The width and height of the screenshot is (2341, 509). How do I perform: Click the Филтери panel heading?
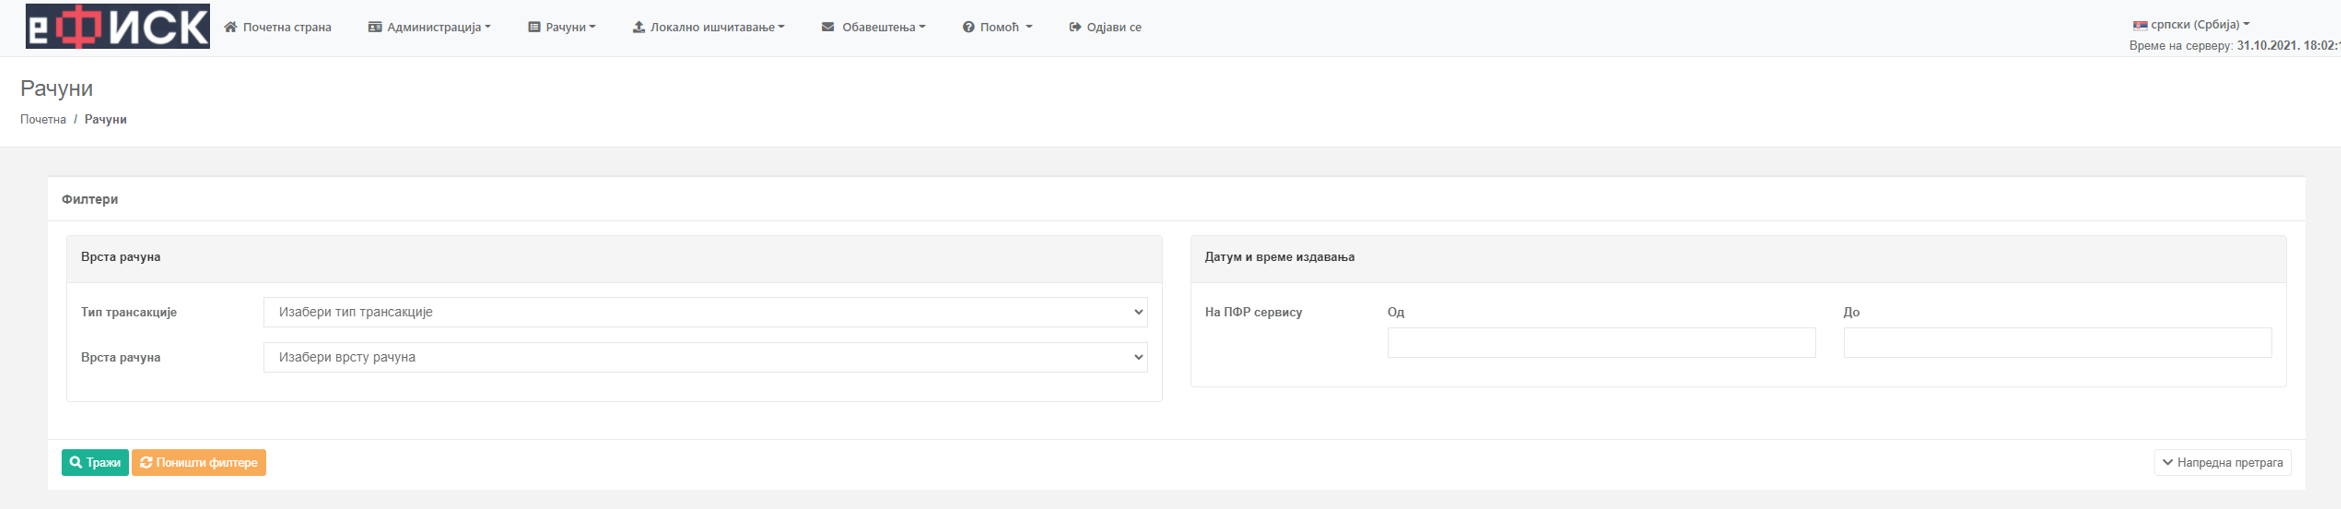(x=90, y=200)
